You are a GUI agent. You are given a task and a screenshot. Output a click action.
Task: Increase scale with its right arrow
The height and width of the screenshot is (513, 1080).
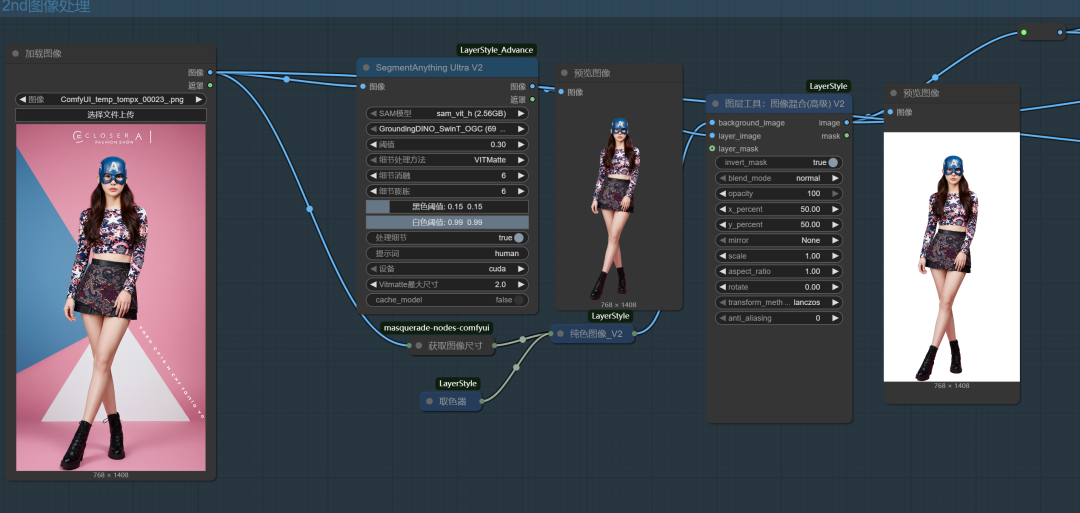[x=835, y=255]
